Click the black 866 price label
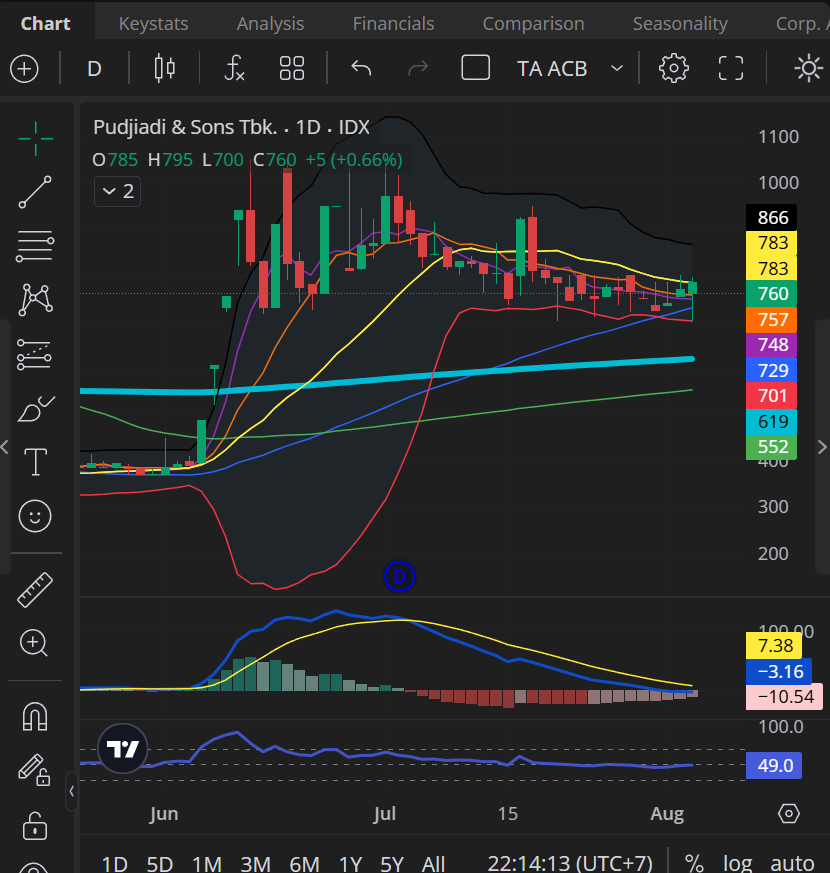 [772, 217]
